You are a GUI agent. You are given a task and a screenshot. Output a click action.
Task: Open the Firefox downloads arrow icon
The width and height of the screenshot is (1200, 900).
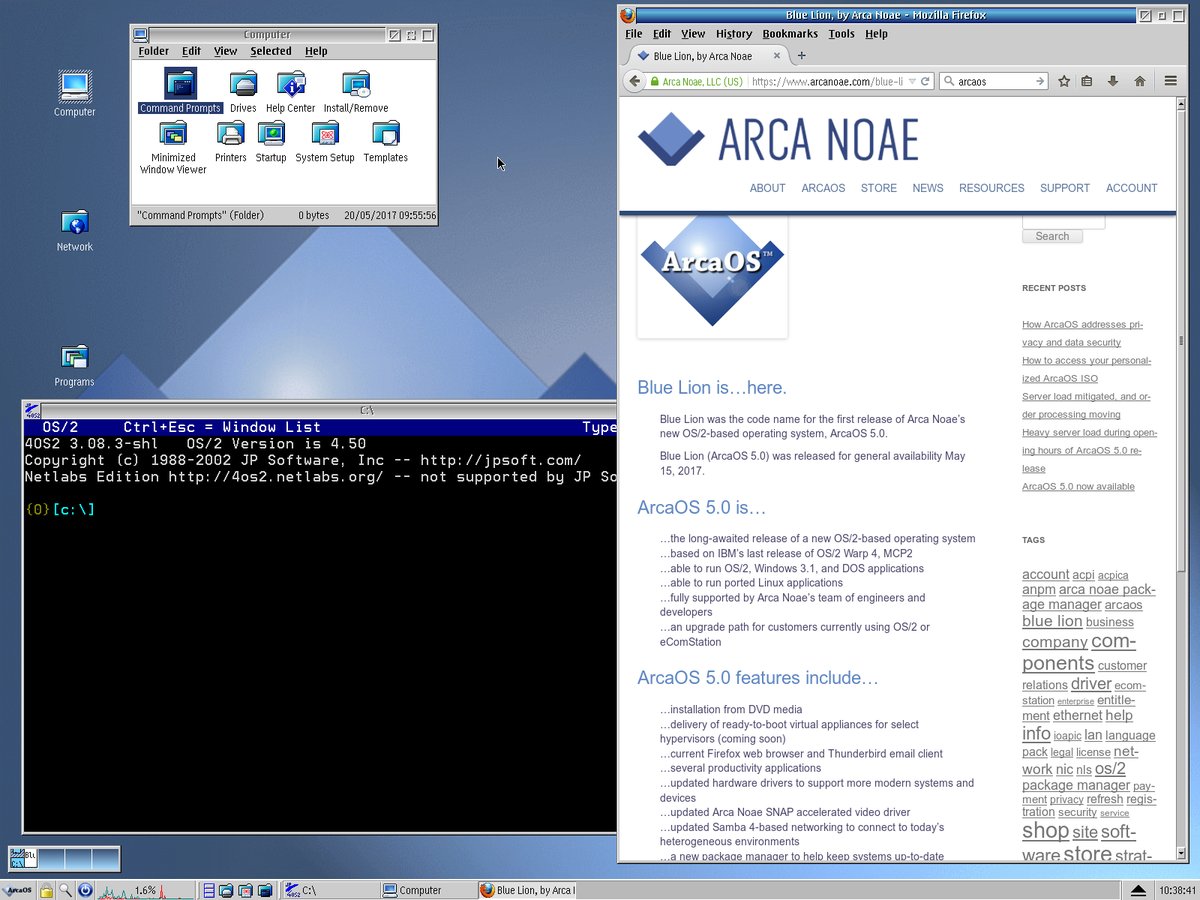coord(1112,81)
